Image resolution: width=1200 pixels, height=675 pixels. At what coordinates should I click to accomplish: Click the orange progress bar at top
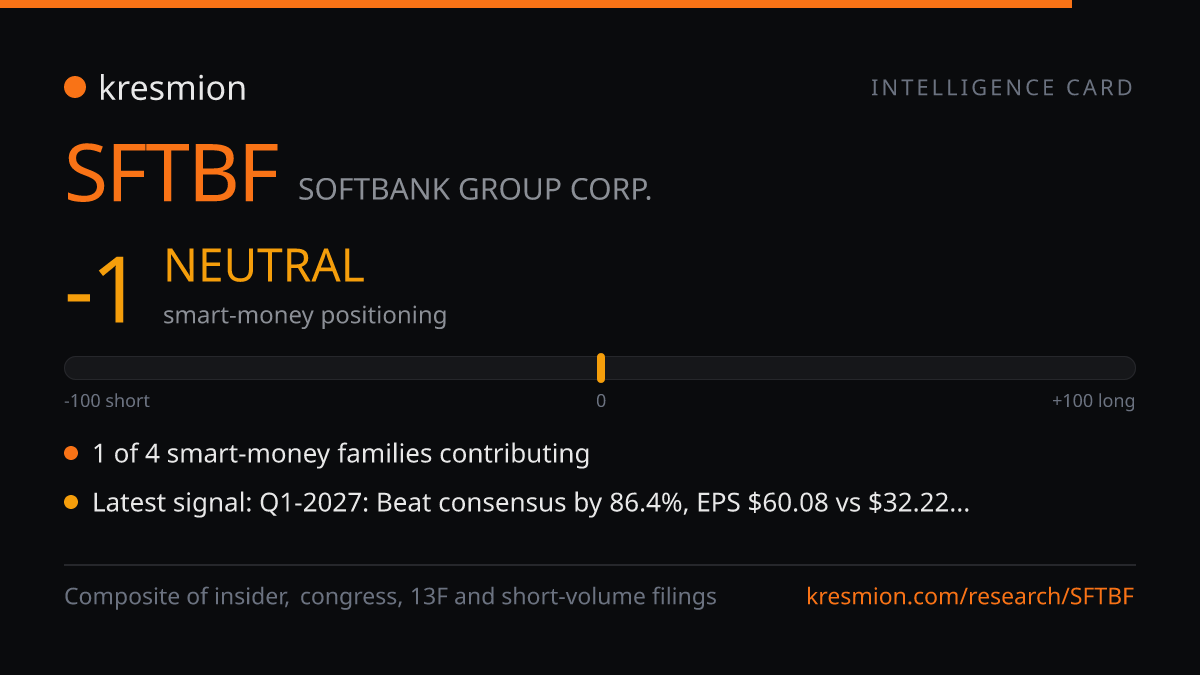536,4
